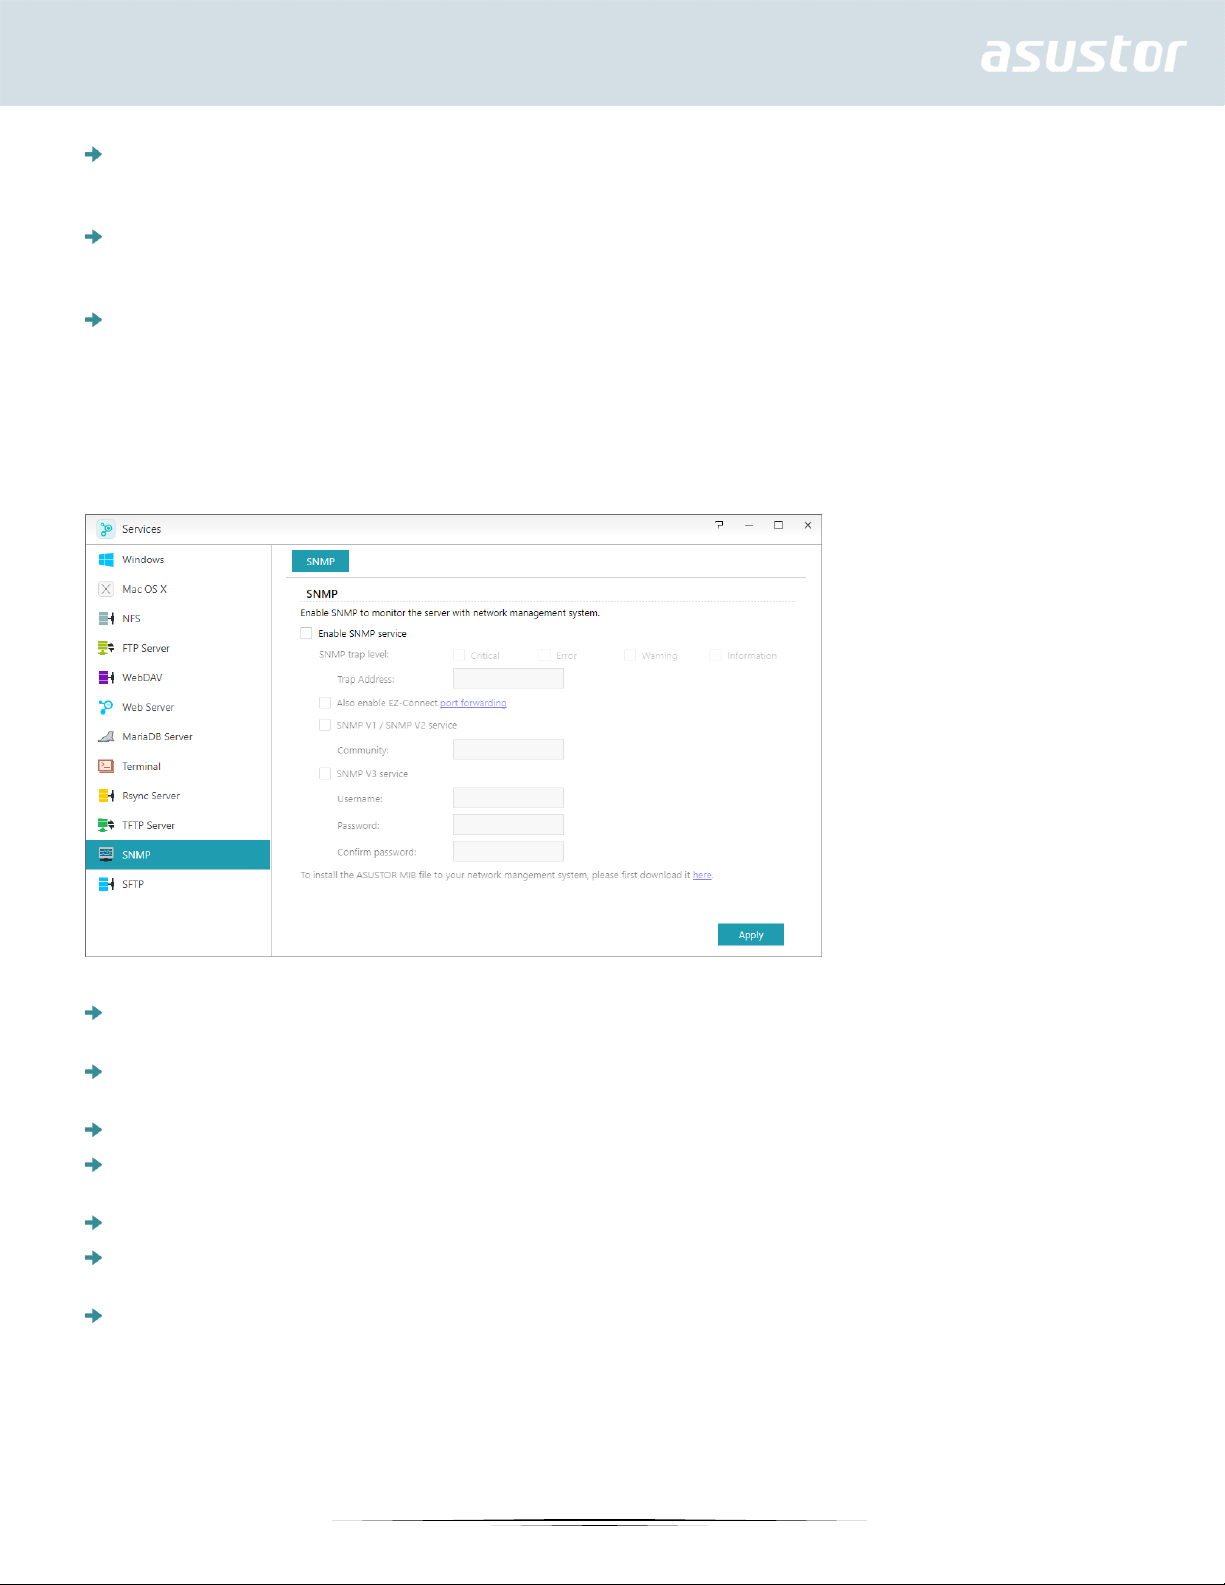Screen dimensions: 1225x1585
Task: Click the 'Enable SNMP to monitor the server' description
Action: coord(450,613)
